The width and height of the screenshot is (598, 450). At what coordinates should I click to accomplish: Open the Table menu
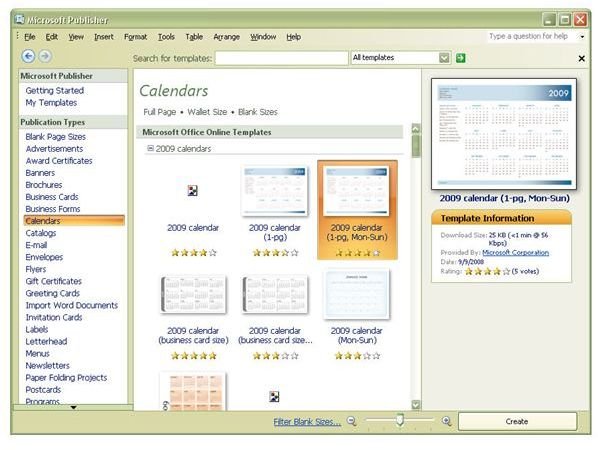194,37
